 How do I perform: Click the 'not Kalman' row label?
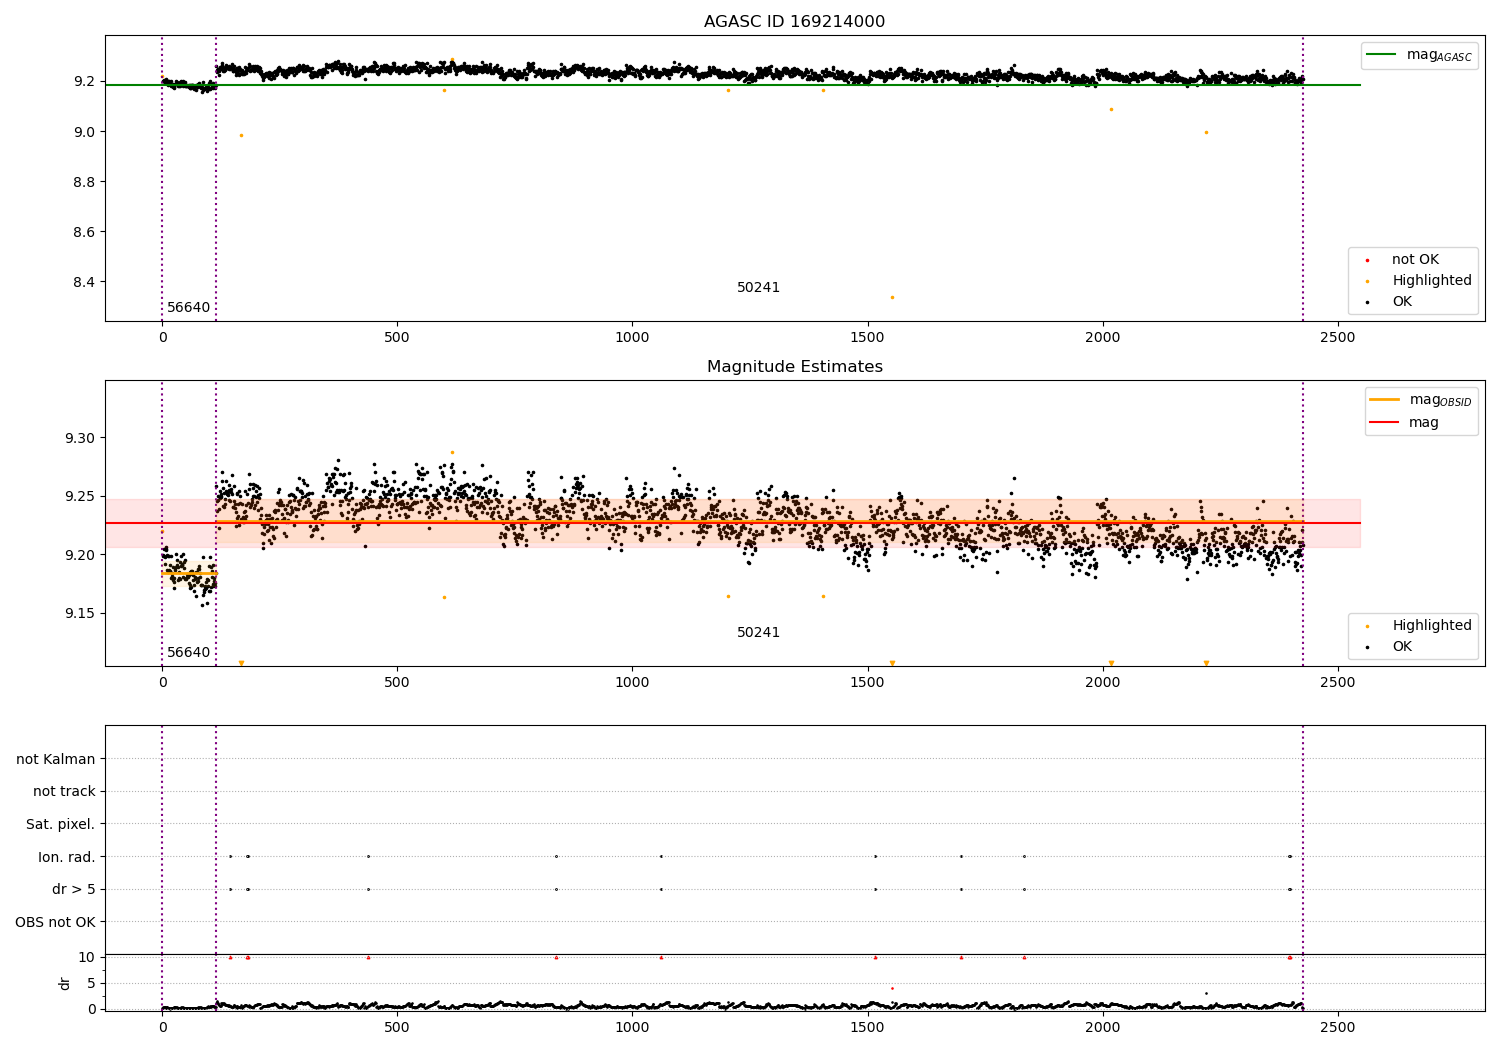[x=56, y=759]
